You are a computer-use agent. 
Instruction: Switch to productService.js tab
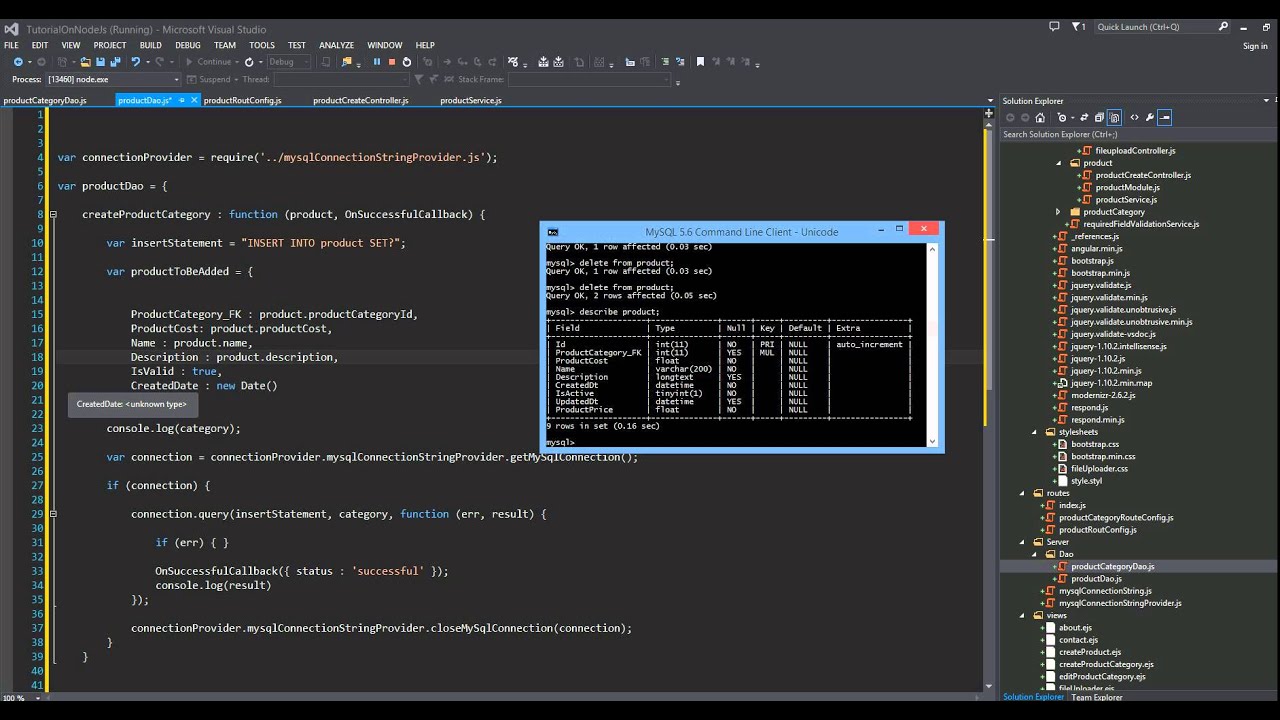click(x=471, y=100)
